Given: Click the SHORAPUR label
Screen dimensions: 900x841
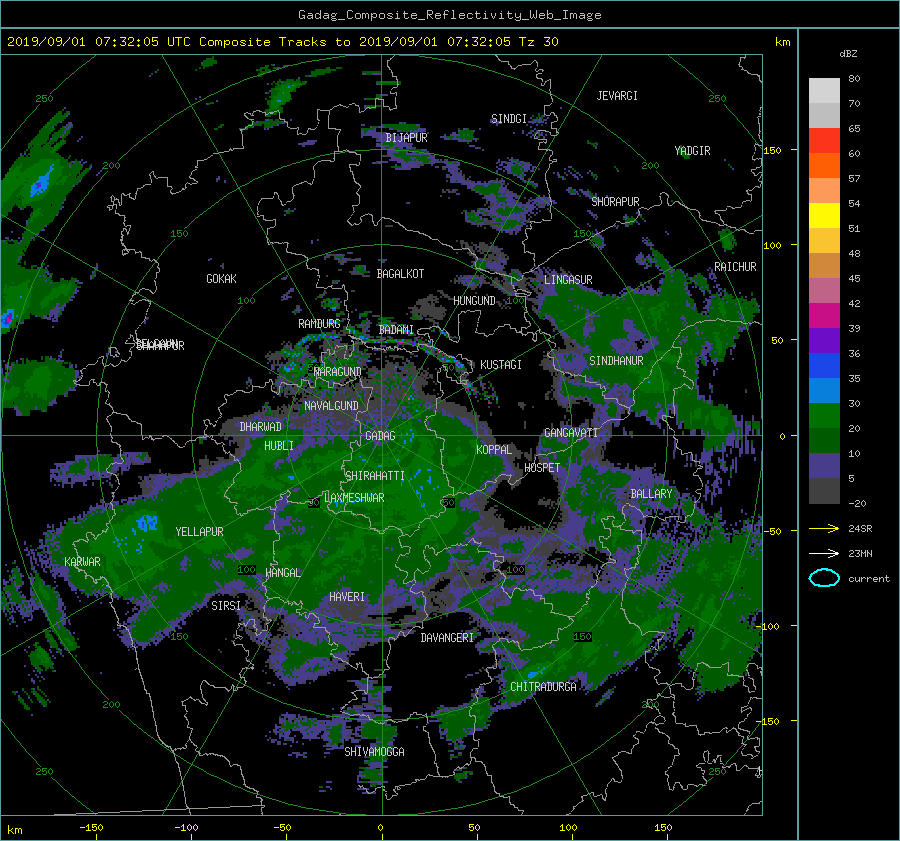Looking at the screenshot, I should click(615, 202).
